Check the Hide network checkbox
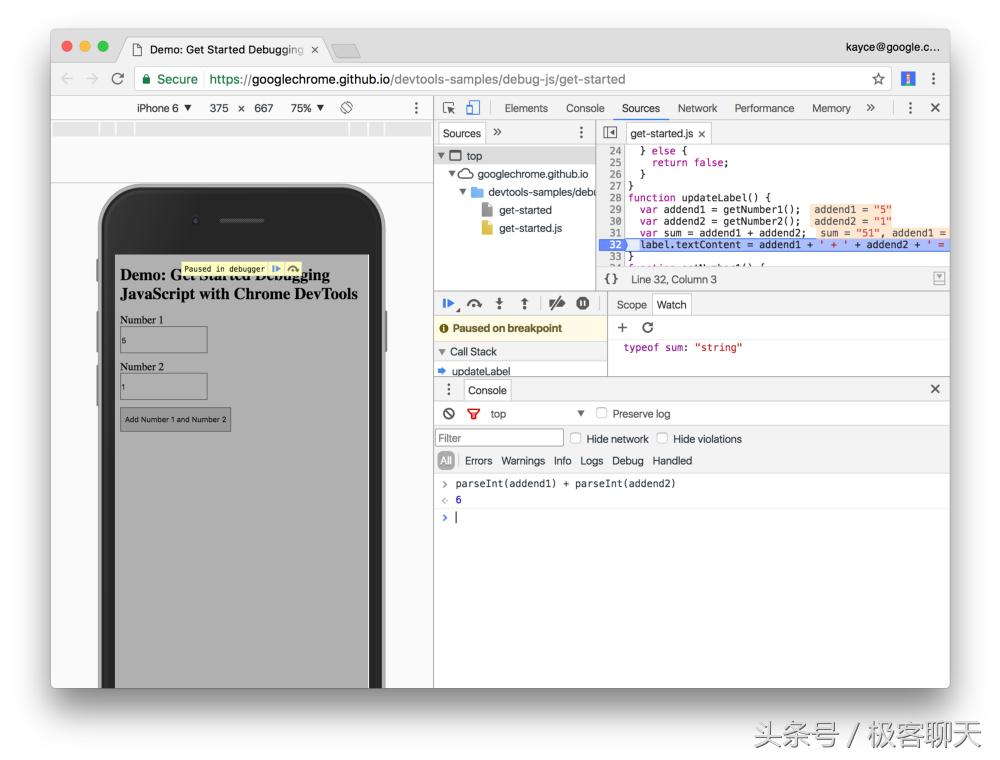1000x760 pixels. 575,437
